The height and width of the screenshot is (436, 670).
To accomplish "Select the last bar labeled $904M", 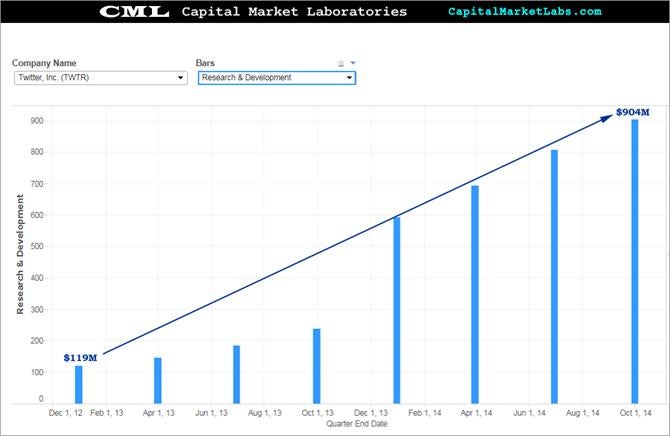I will [x=635, y=262].
